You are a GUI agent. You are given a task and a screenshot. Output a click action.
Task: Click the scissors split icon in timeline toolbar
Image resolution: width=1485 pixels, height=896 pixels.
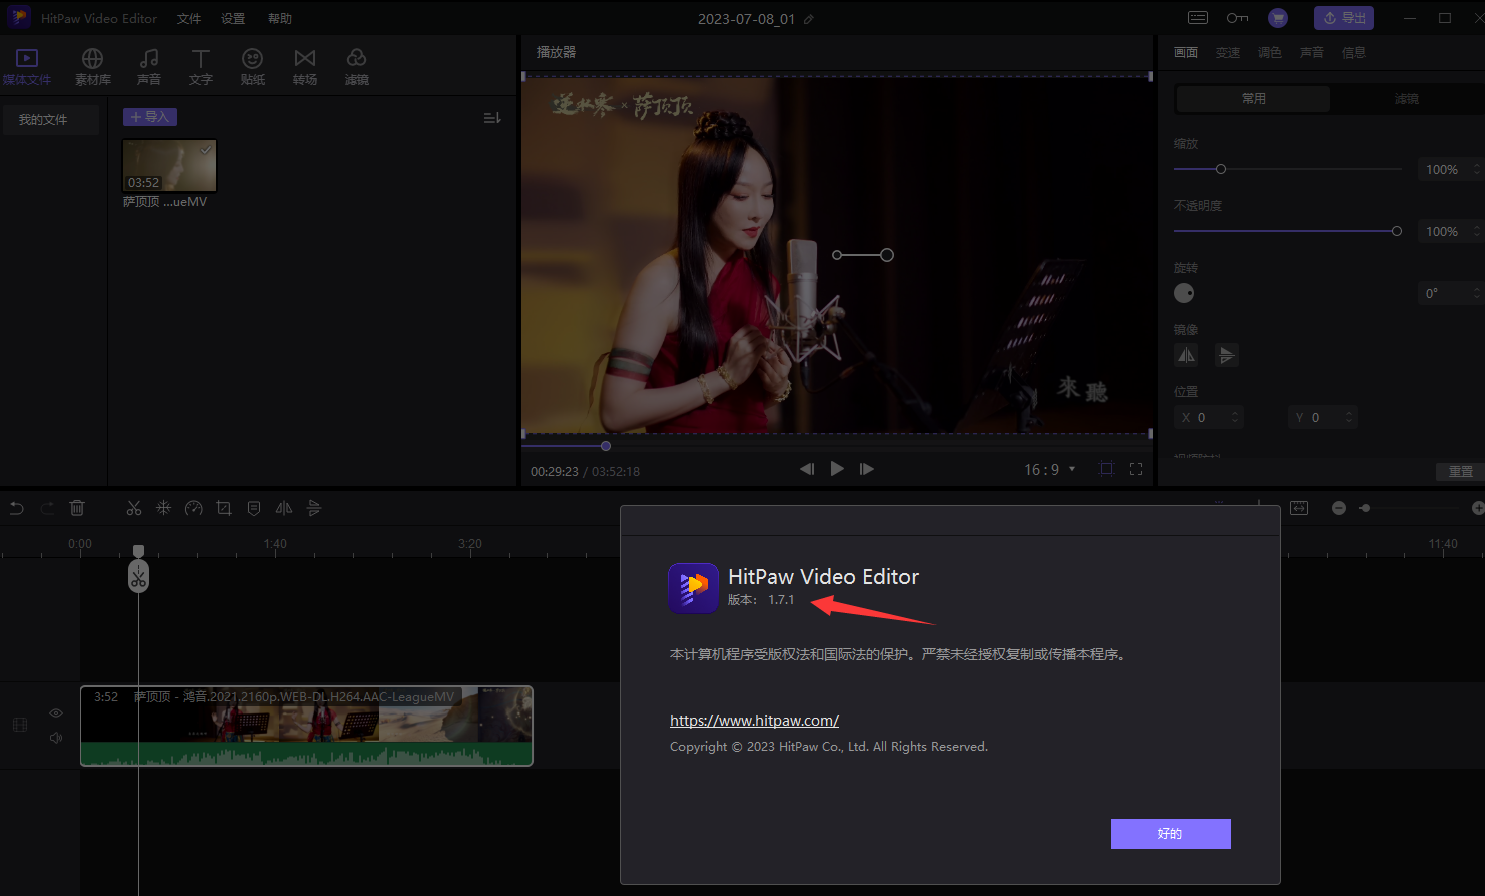[134, 508]
